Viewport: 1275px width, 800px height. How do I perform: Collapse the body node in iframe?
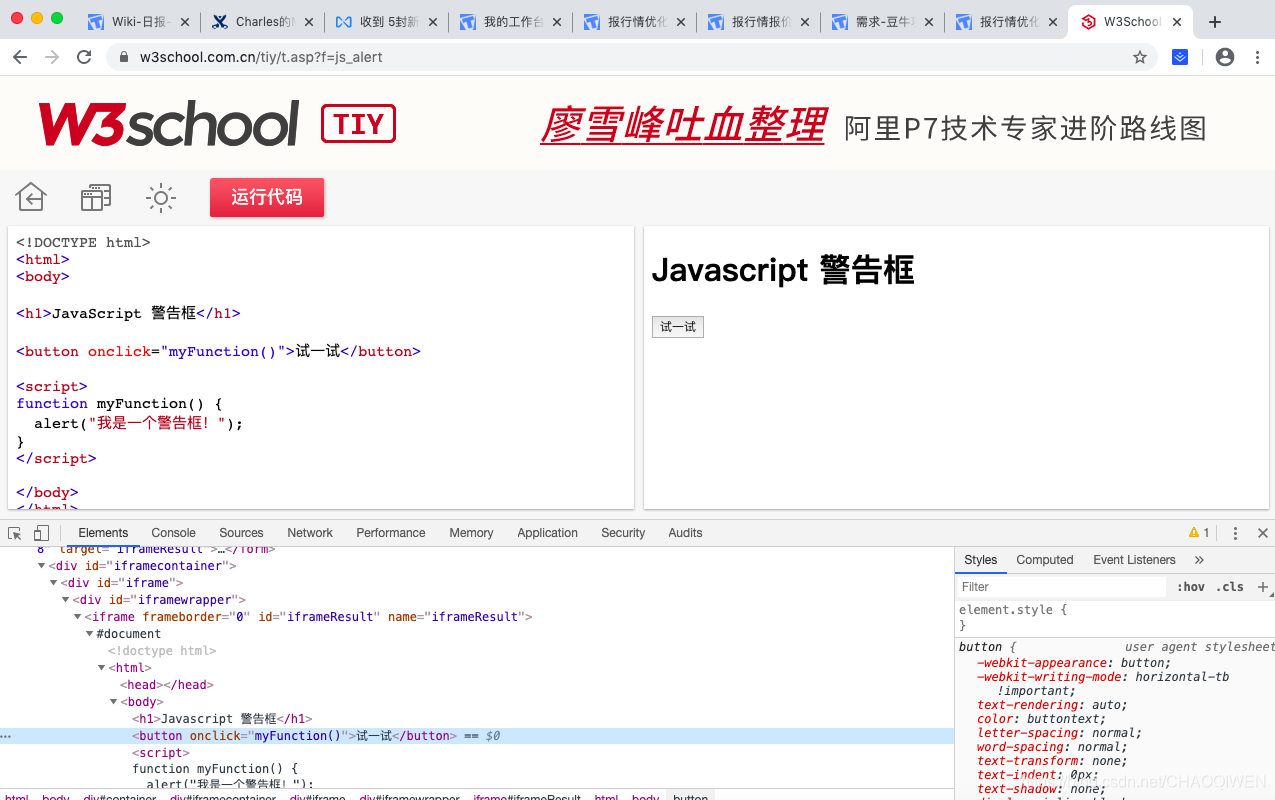pyautogui.click(x=114, y=702)
